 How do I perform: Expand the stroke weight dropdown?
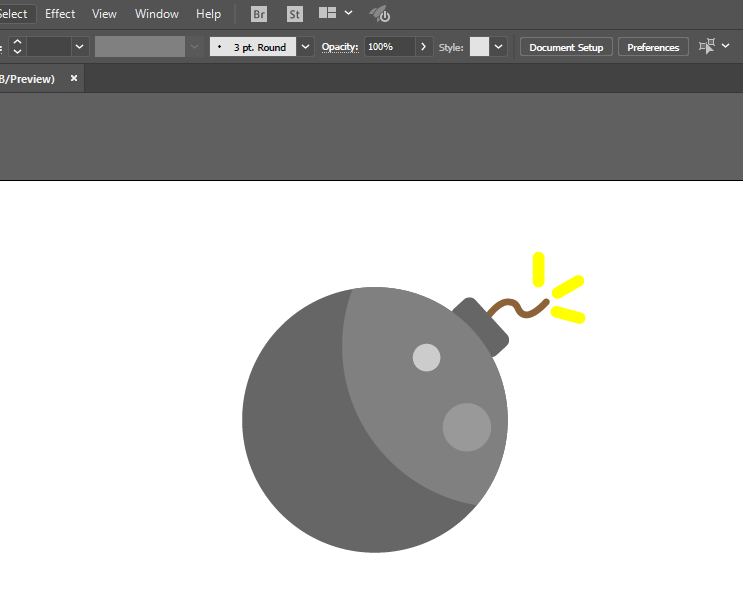(x=80, y=47)
